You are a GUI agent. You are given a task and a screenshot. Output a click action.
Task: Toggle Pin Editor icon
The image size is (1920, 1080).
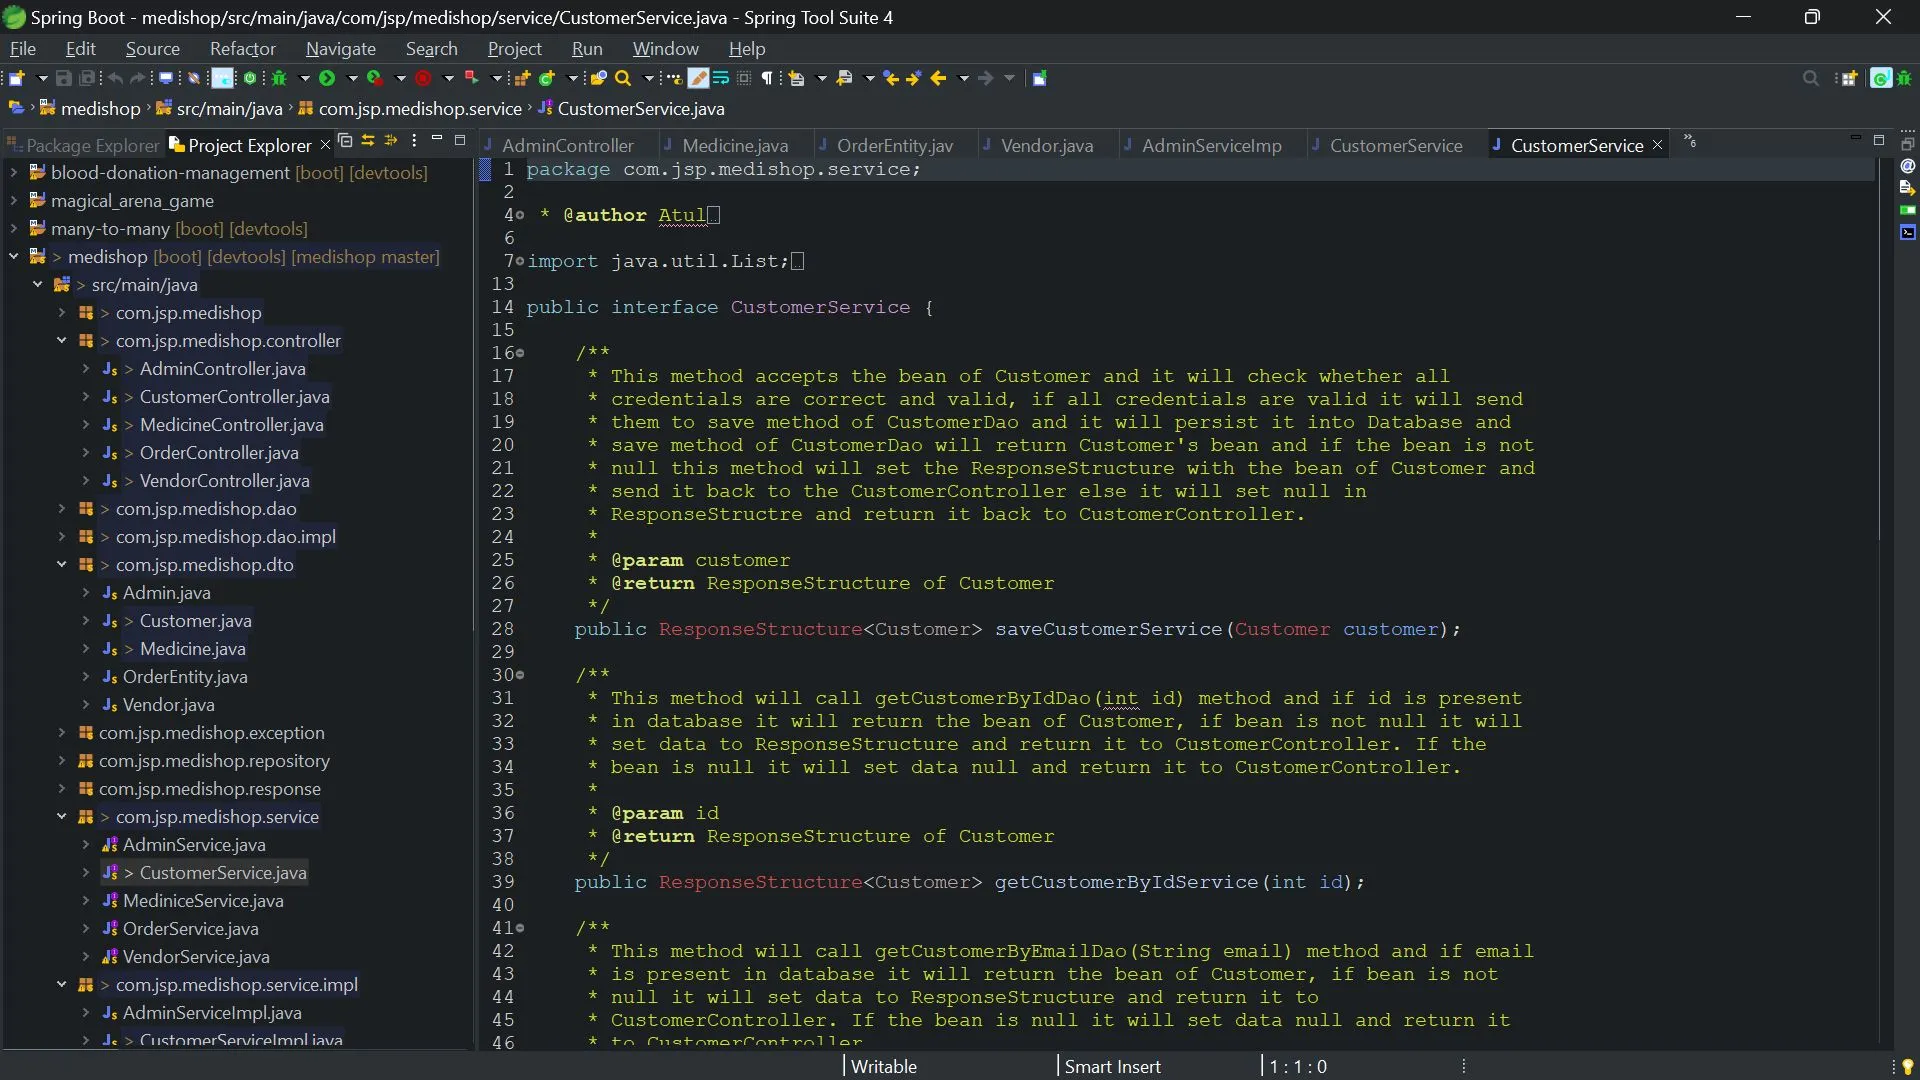point(1039,78)
